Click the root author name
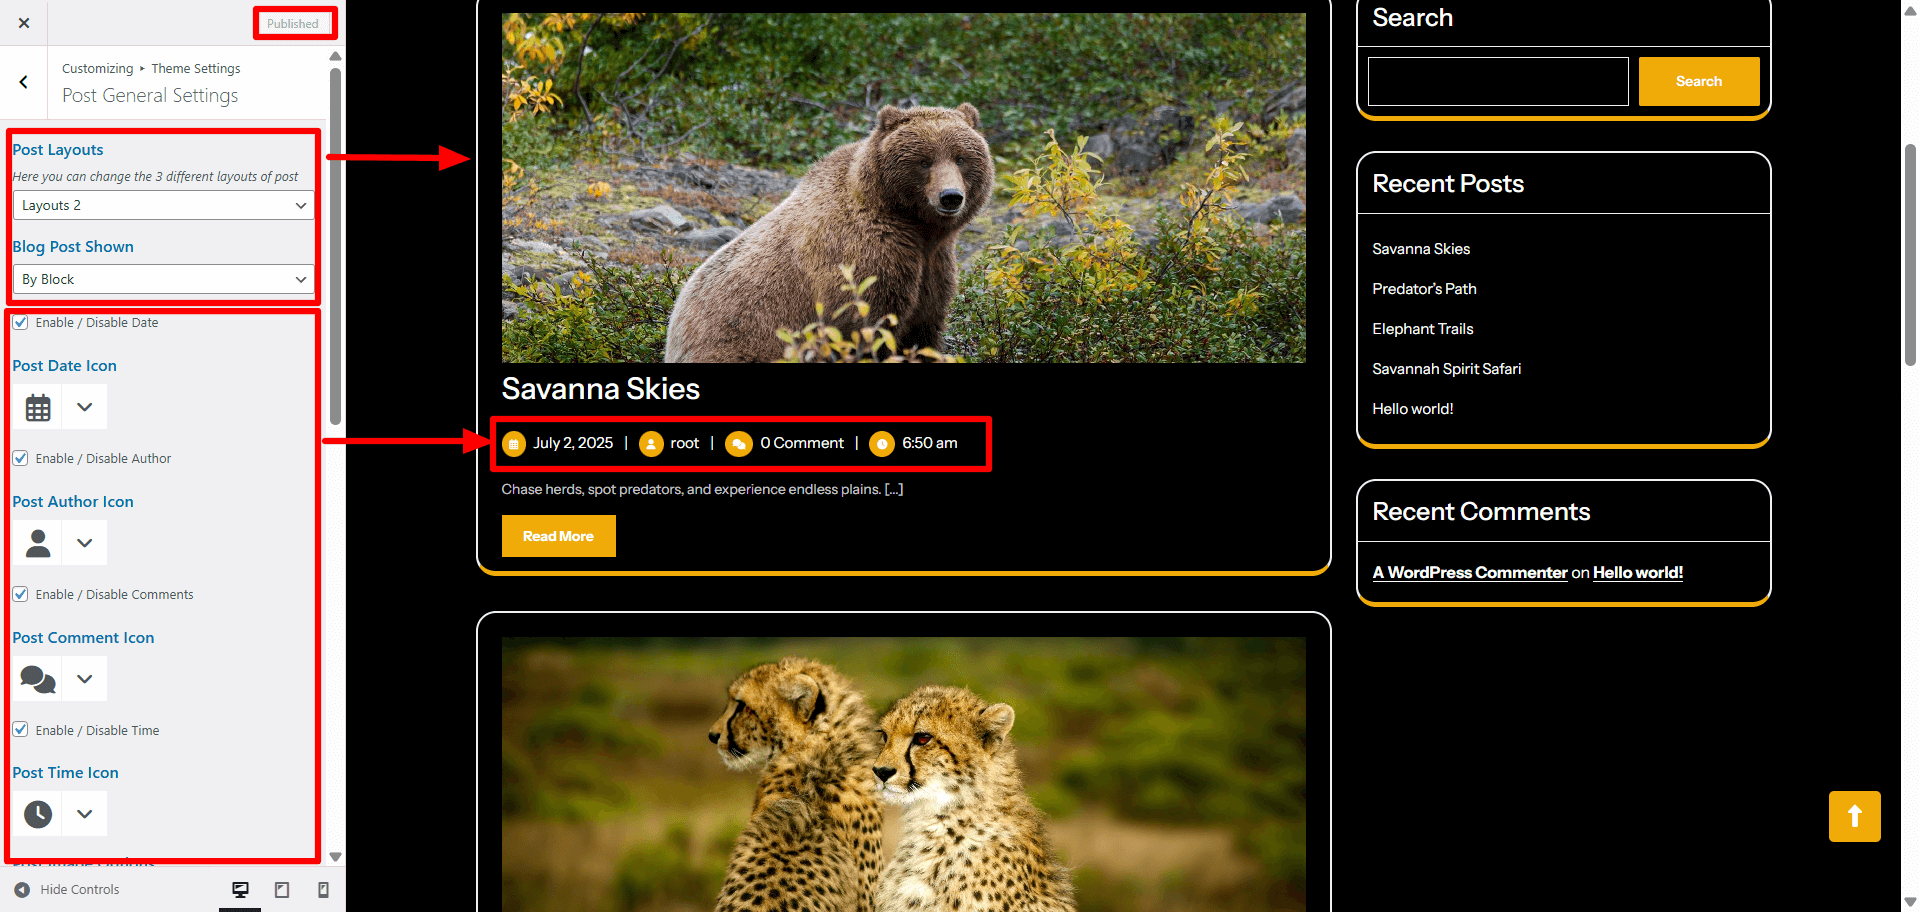The height and width of the screenshot is (912, 1920). (x=685, y=443)
